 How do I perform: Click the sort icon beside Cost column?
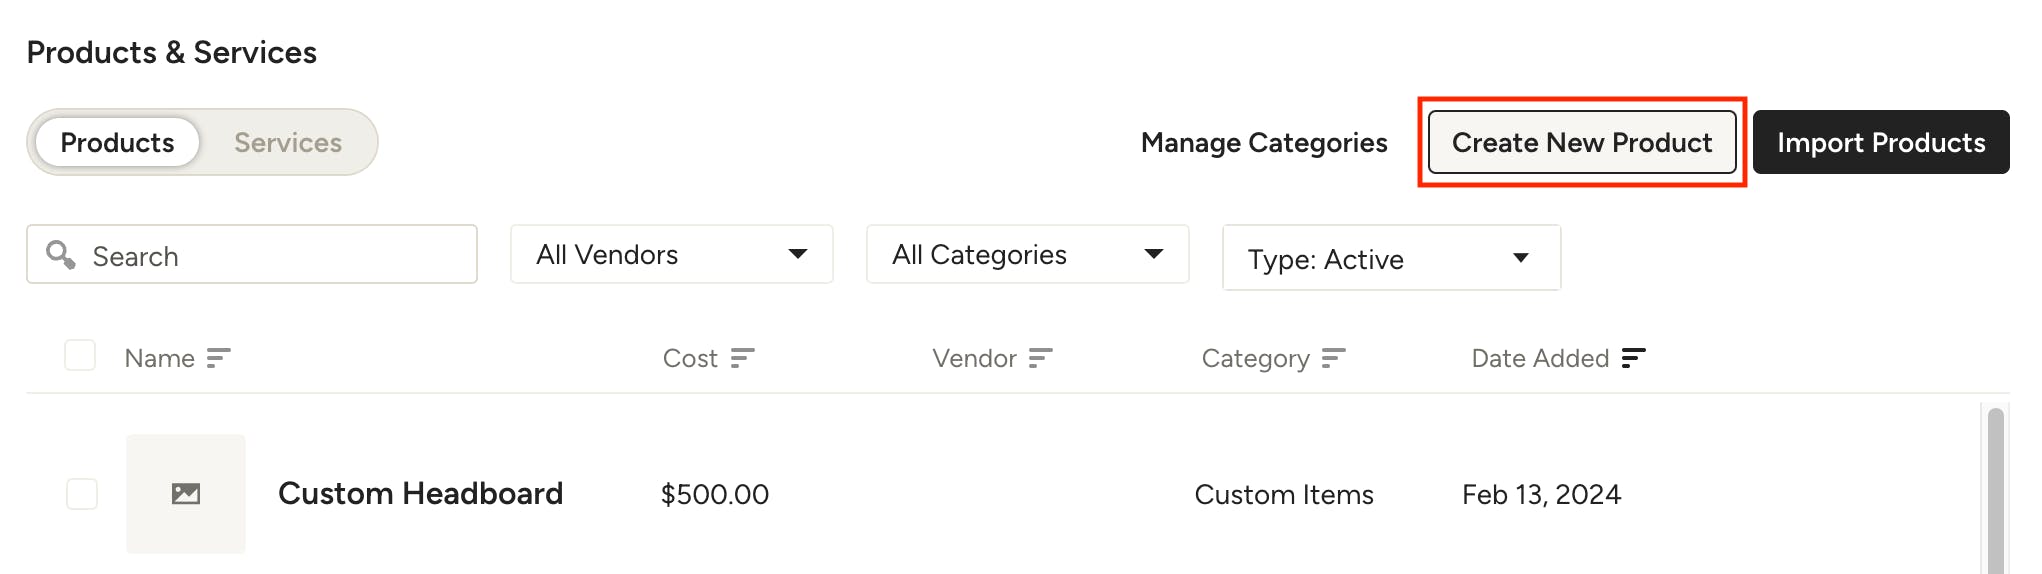[742, 358]
